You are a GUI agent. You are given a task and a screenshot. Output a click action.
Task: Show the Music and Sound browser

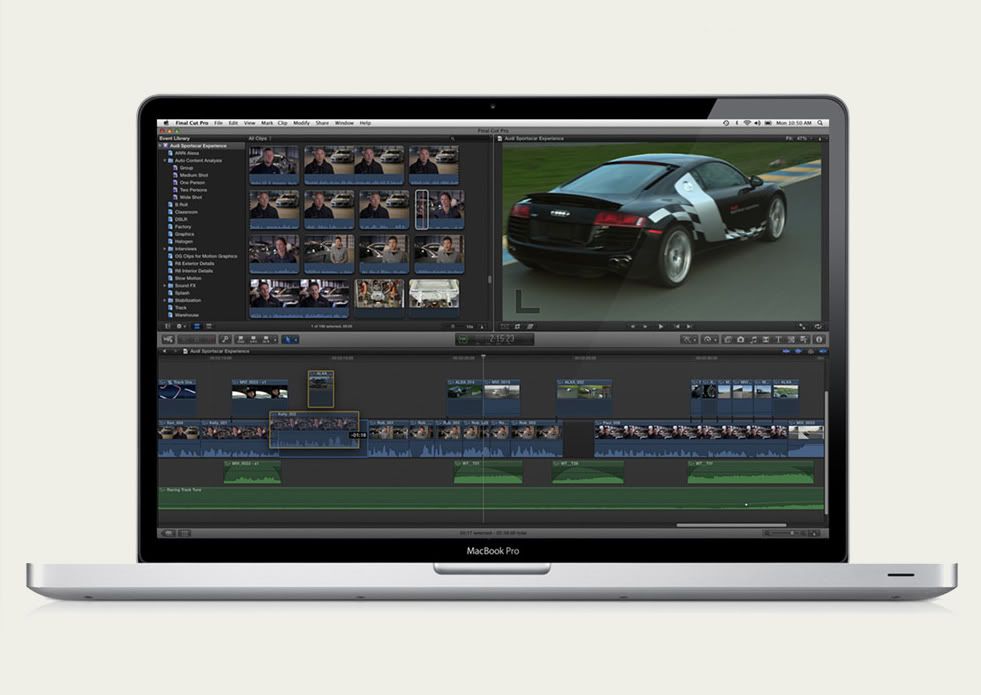[753, 340]
